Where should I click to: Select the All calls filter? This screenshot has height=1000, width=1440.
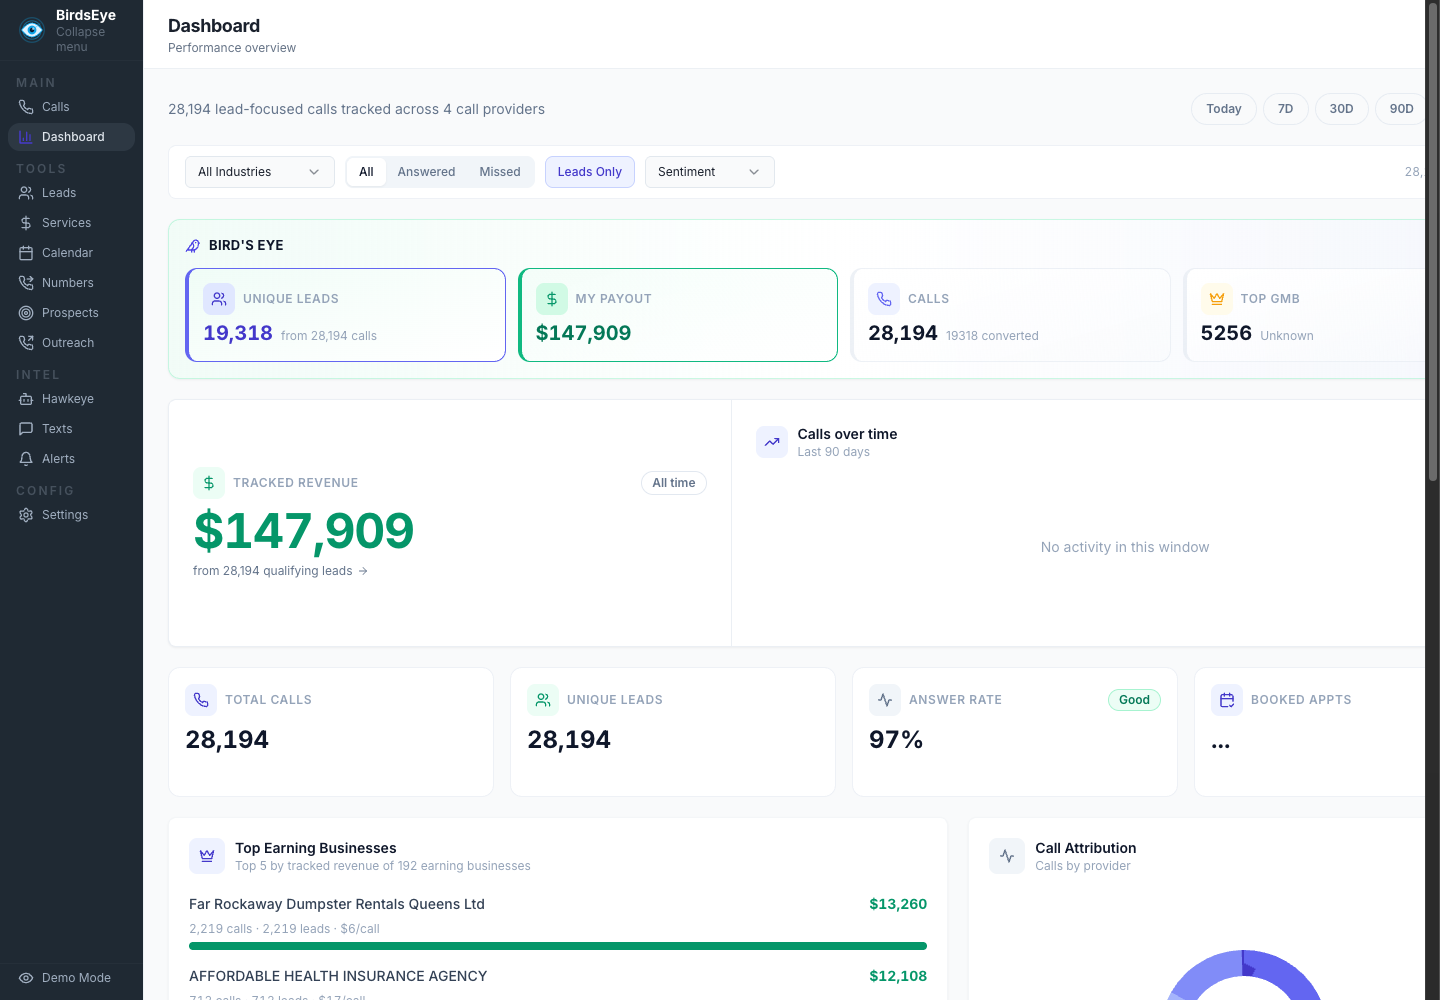pos(366,172)
